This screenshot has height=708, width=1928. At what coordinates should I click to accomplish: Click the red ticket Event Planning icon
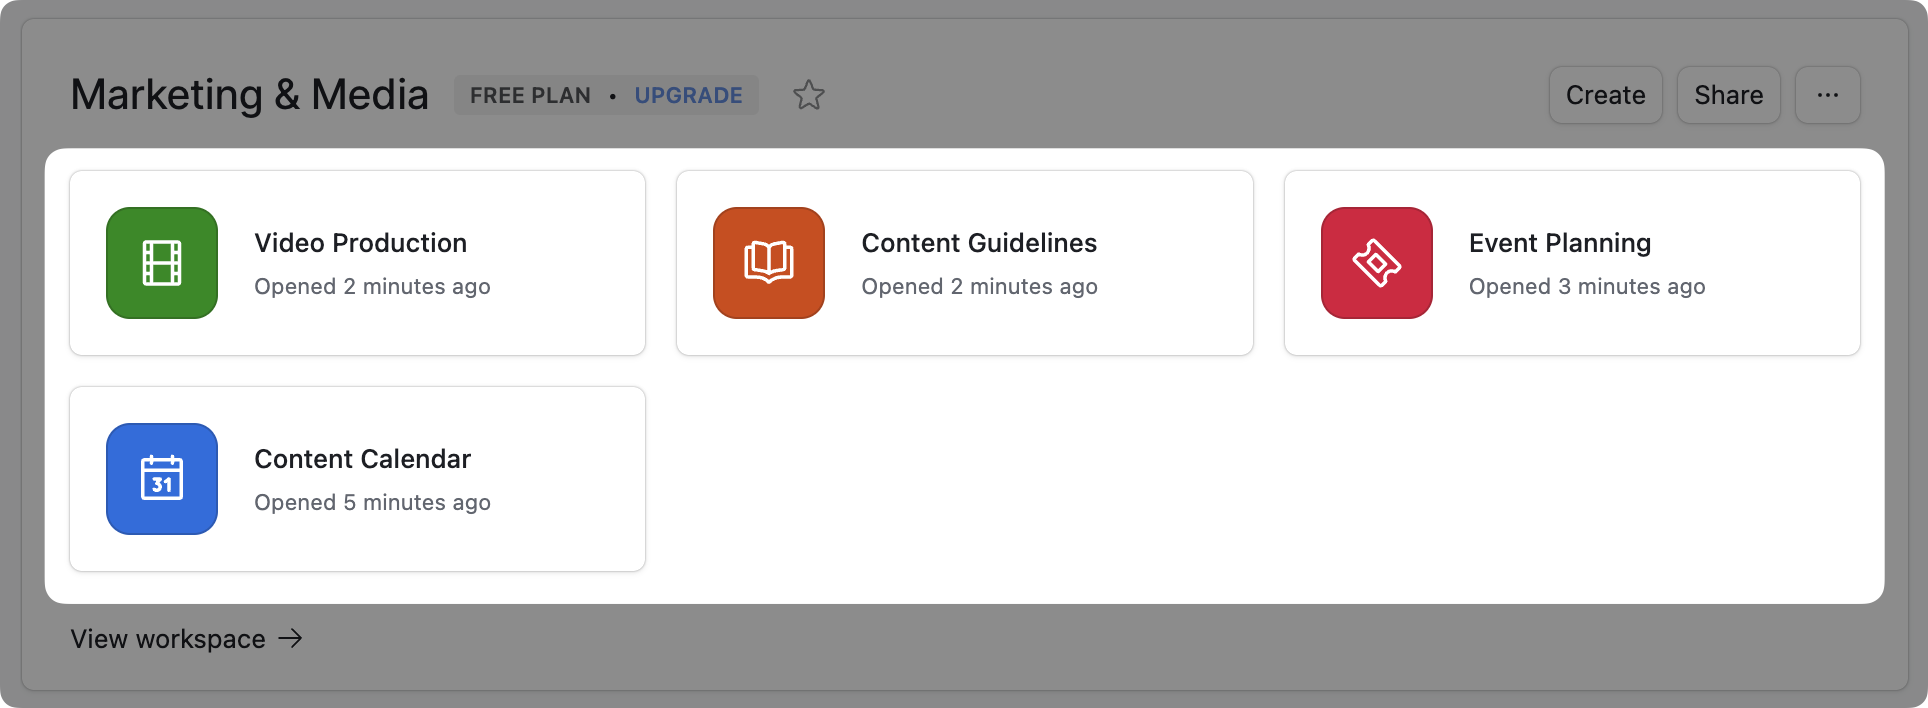click(1376, 263)
